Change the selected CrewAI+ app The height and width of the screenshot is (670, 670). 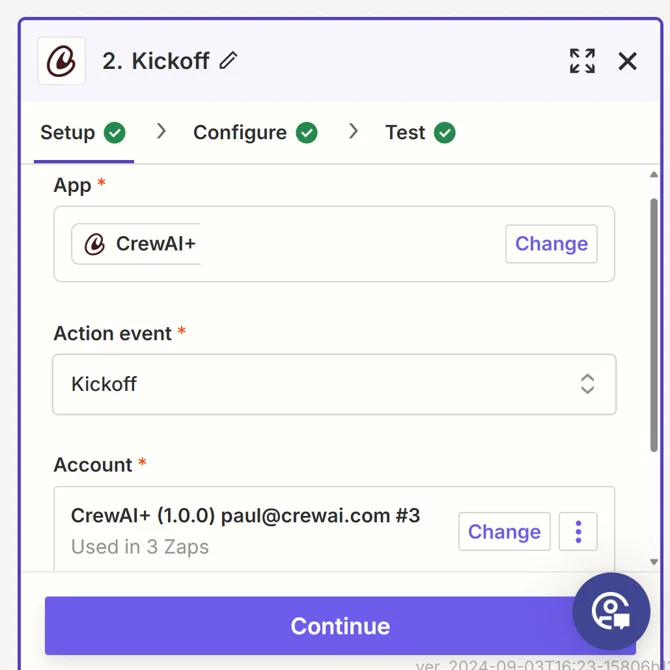click(x=551, y=244)
